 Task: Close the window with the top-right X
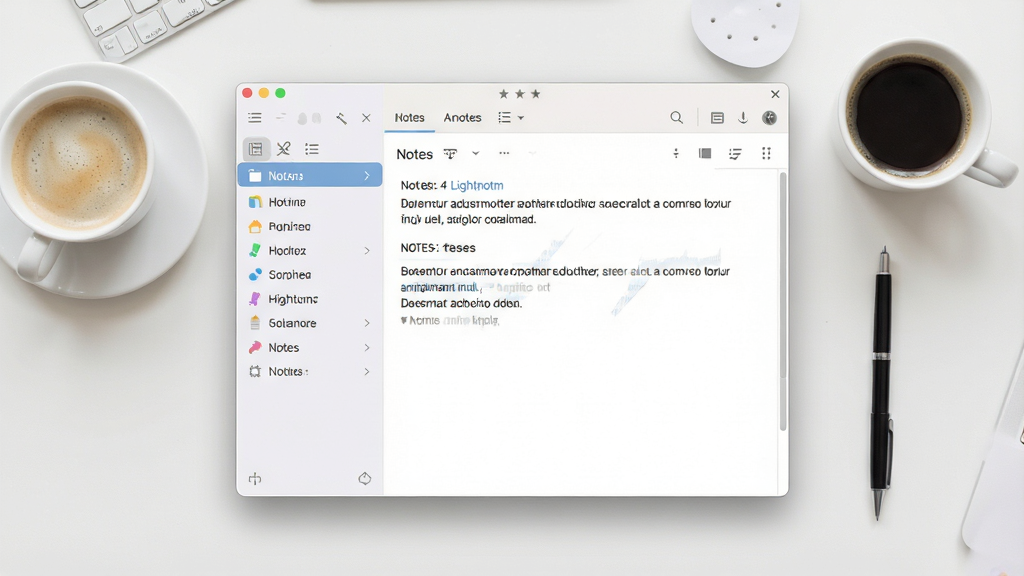point(775,94)
